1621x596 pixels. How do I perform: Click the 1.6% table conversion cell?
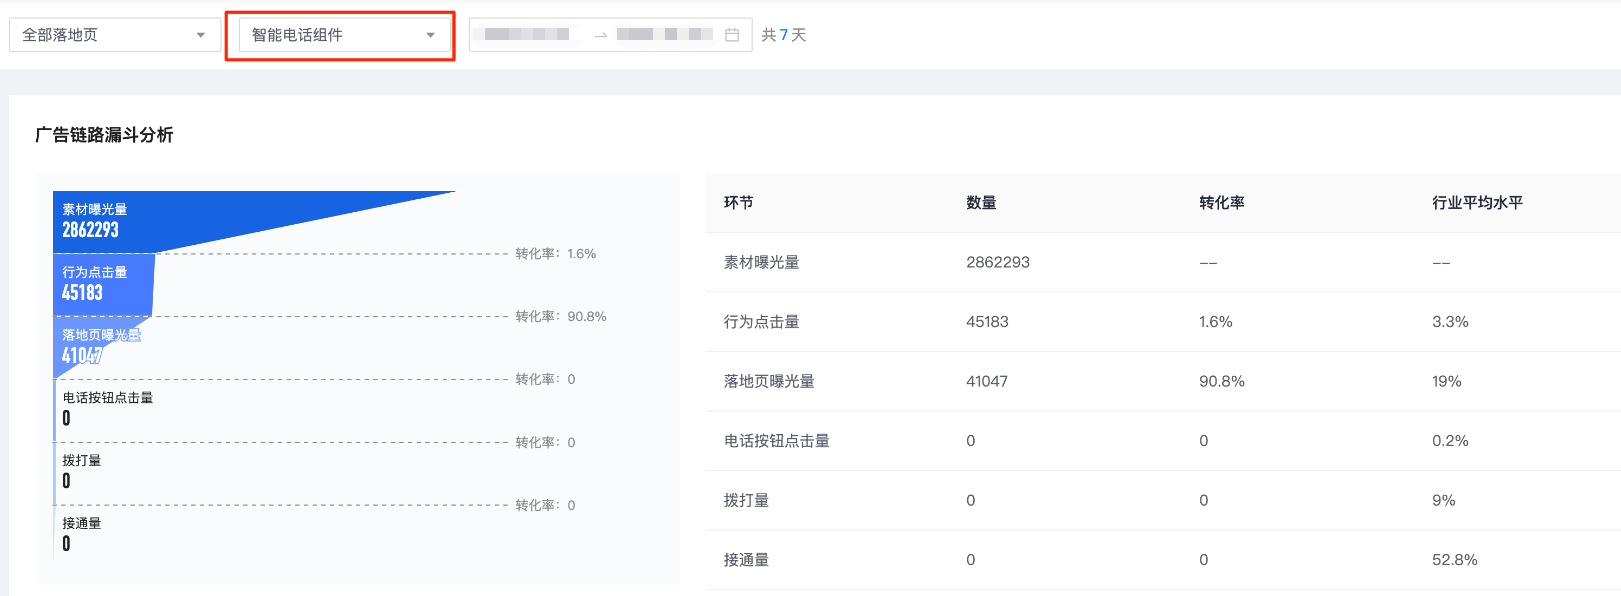[x=1216, y=322]
